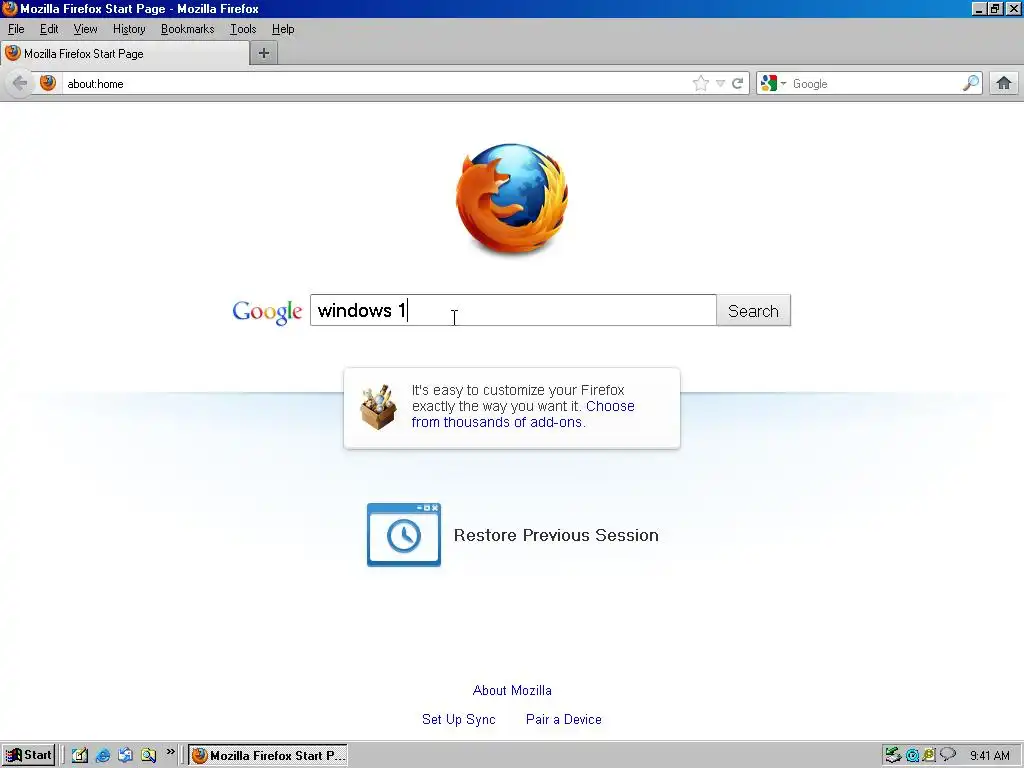This screenshot has width=1024, height=768.
Task: Click the 9:41 AM clock
Action: (x=990, y=756)
